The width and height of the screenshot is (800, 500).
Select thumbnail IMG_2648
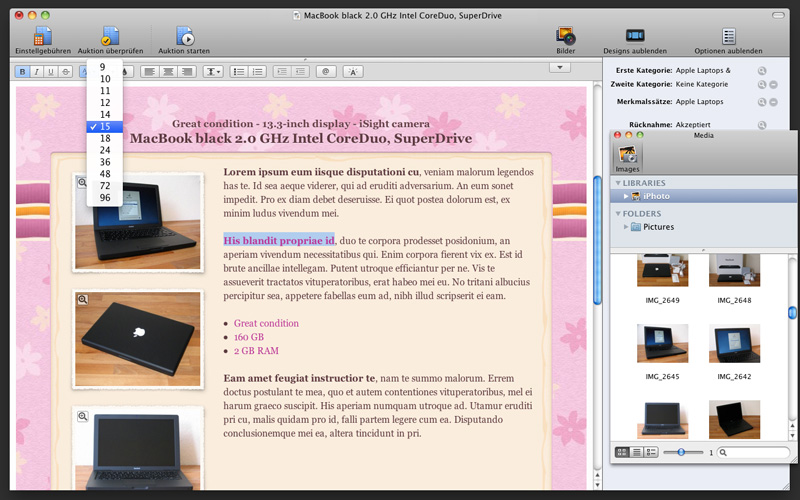pyautogui.click(x=734, y=271)
